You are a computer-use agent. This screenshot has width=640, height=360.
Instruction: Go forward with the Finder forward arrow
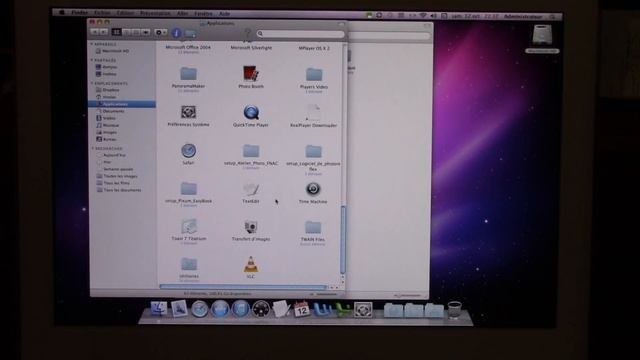(104, 32)
